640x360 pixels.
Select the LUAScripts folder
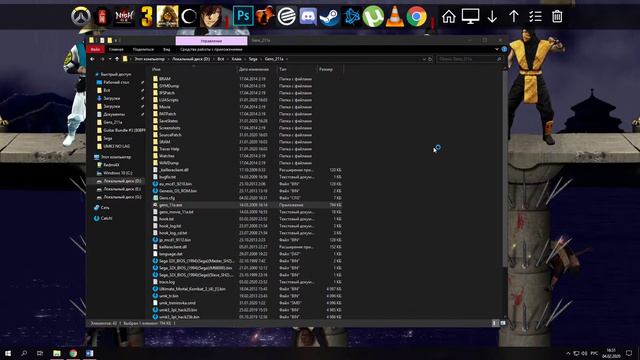coord(169,100)
